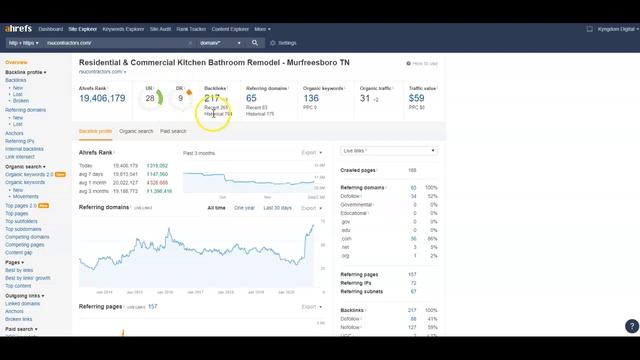Open Top content in the sidebar
640x360 pixels.
(x=18, y=286)
